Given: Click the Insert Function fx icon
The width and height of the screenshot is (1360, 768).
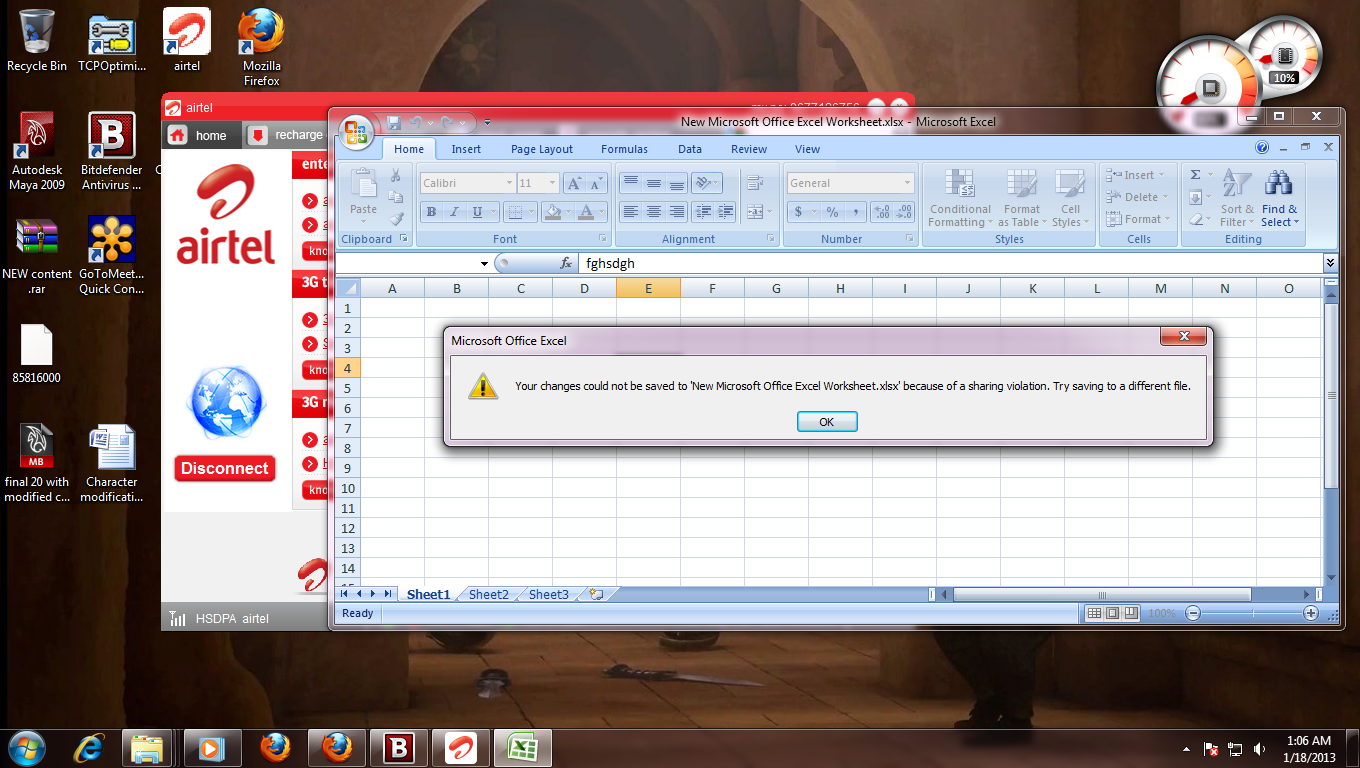Looking at the screenshot, I should click(x=566, y=263).
